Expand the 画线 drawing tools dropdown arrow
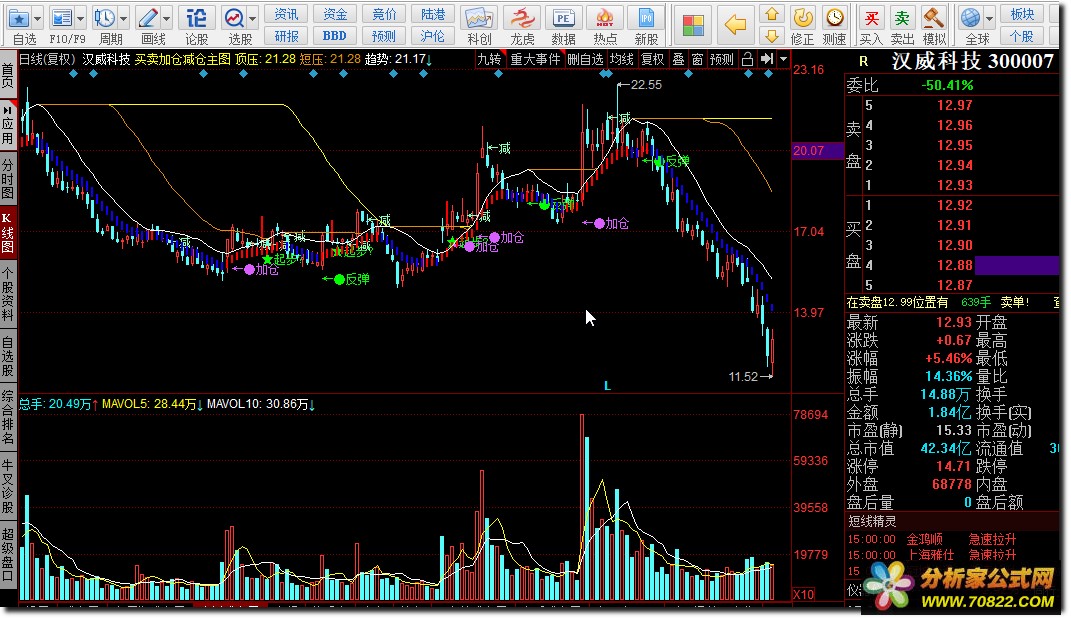1071x618 pixels. tap(167, 18)
